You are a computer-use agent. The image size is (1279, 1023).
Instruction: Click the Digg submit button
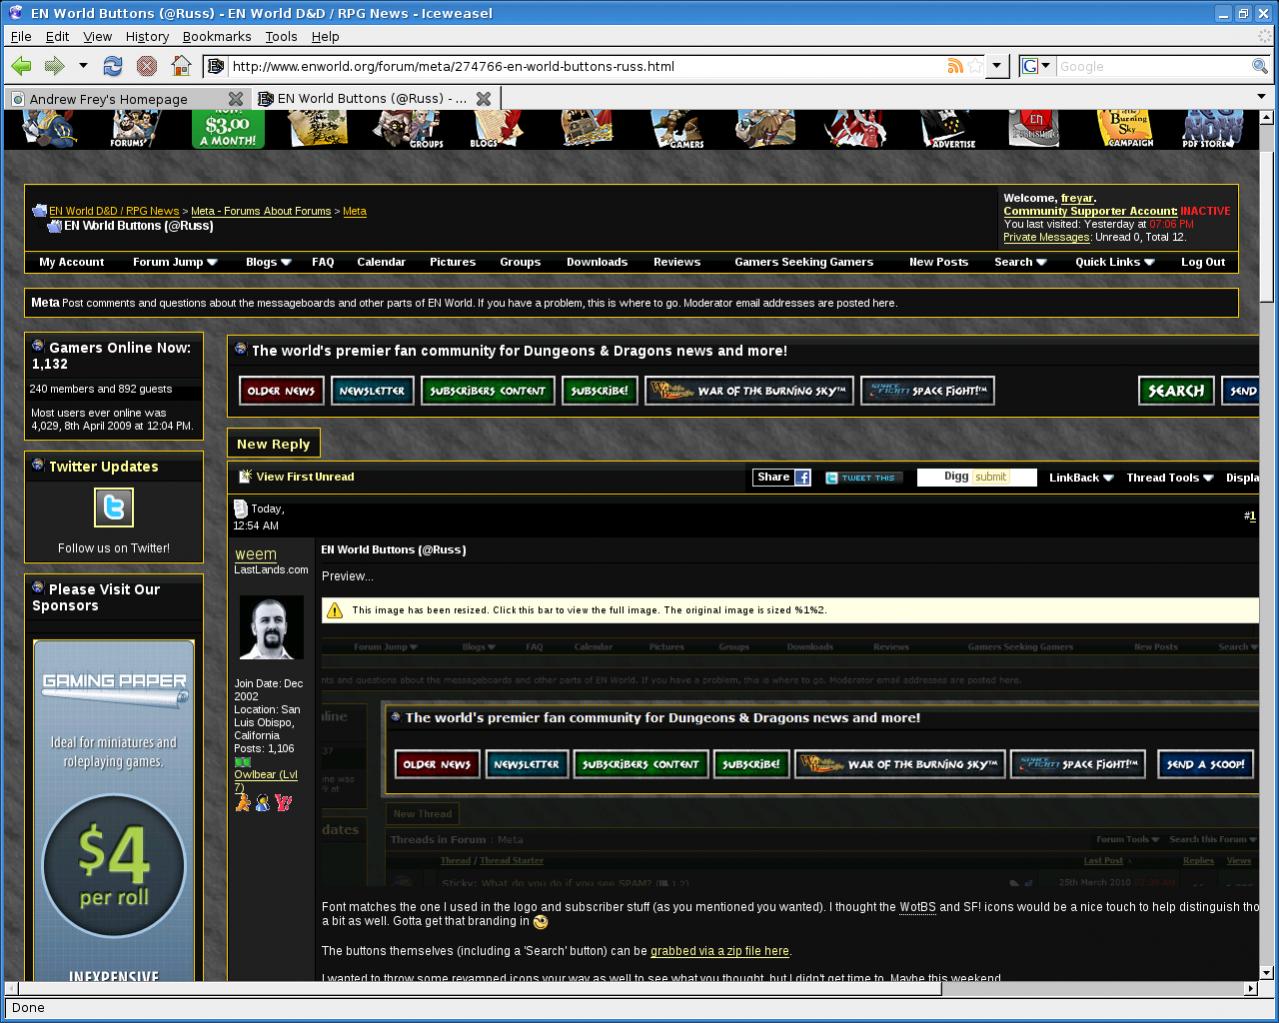976,477
